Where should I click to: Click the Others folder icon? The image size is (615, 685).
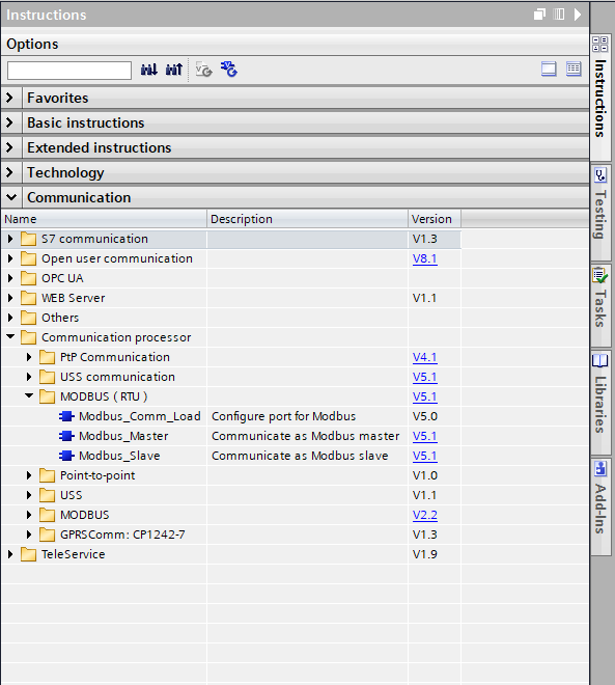click(28, 318)
